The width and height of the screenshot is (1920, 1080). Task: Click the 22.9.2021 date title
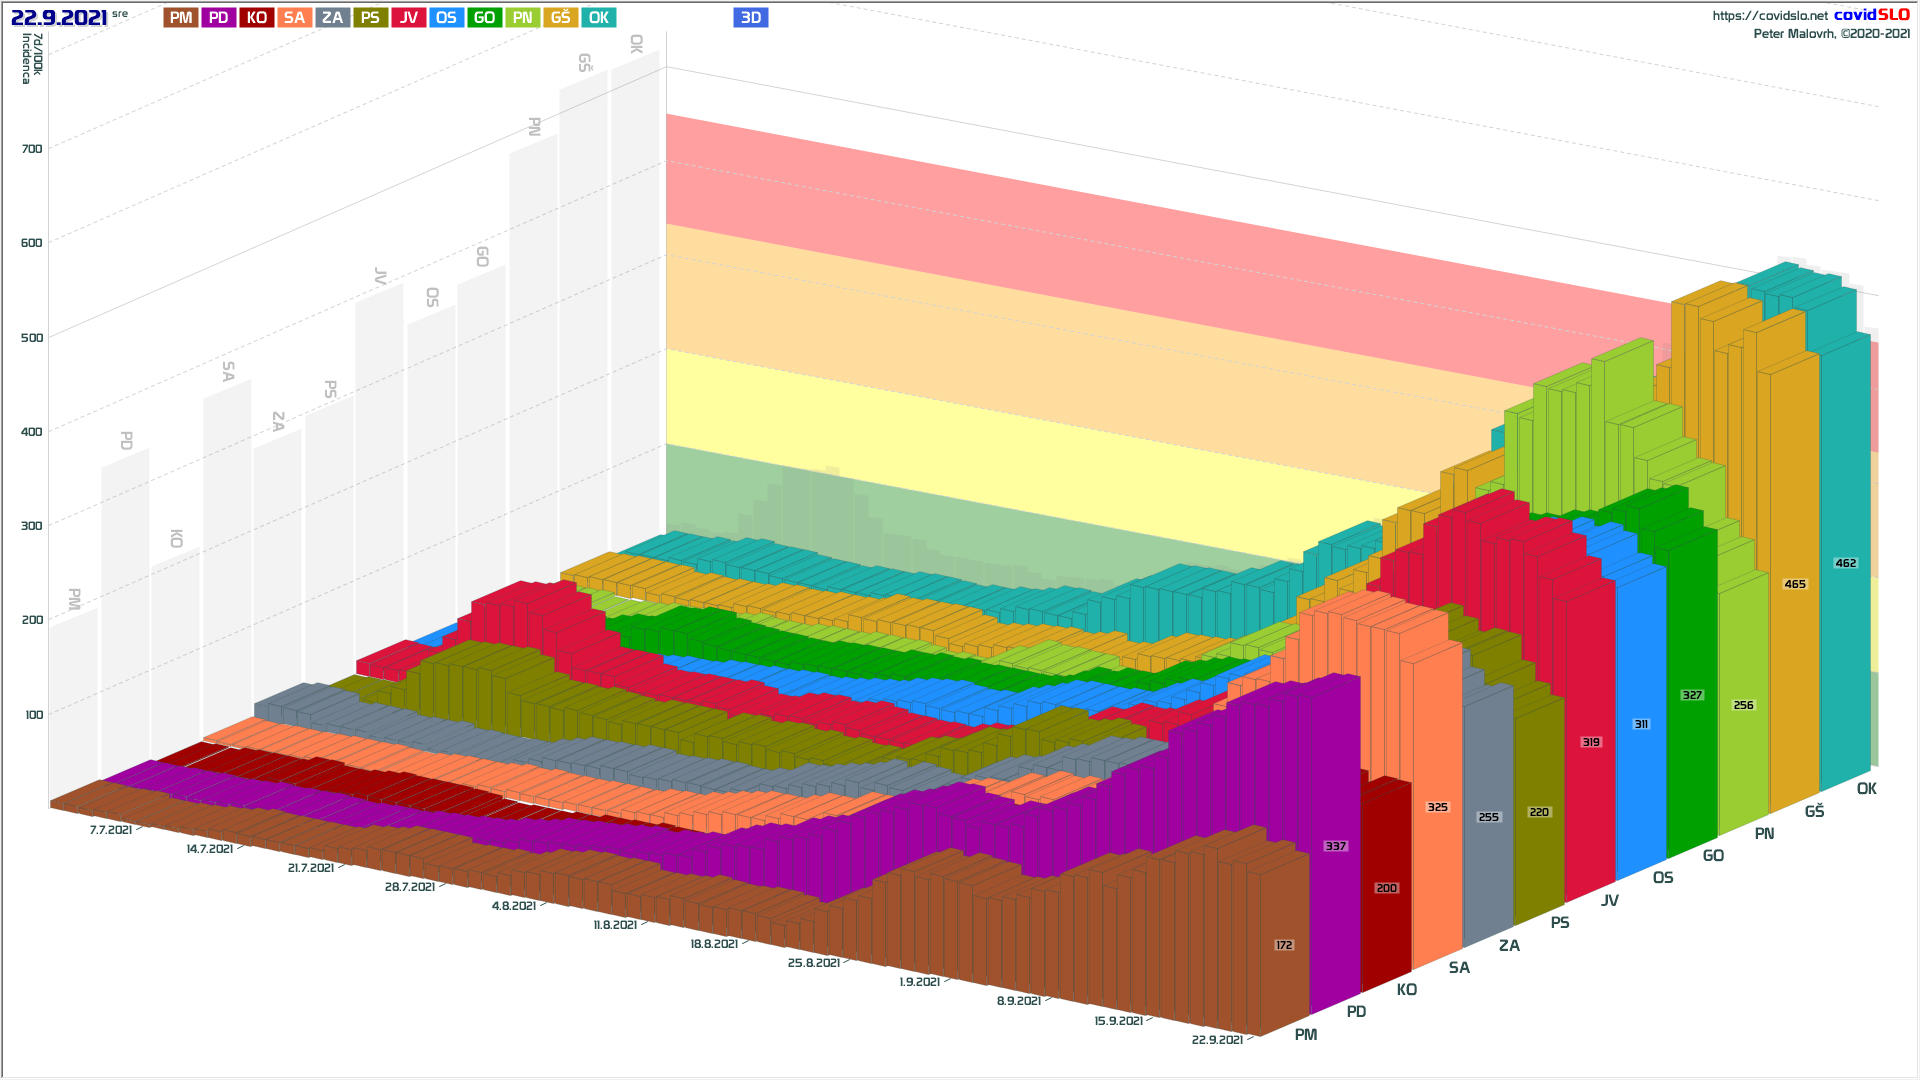[59, 18]
